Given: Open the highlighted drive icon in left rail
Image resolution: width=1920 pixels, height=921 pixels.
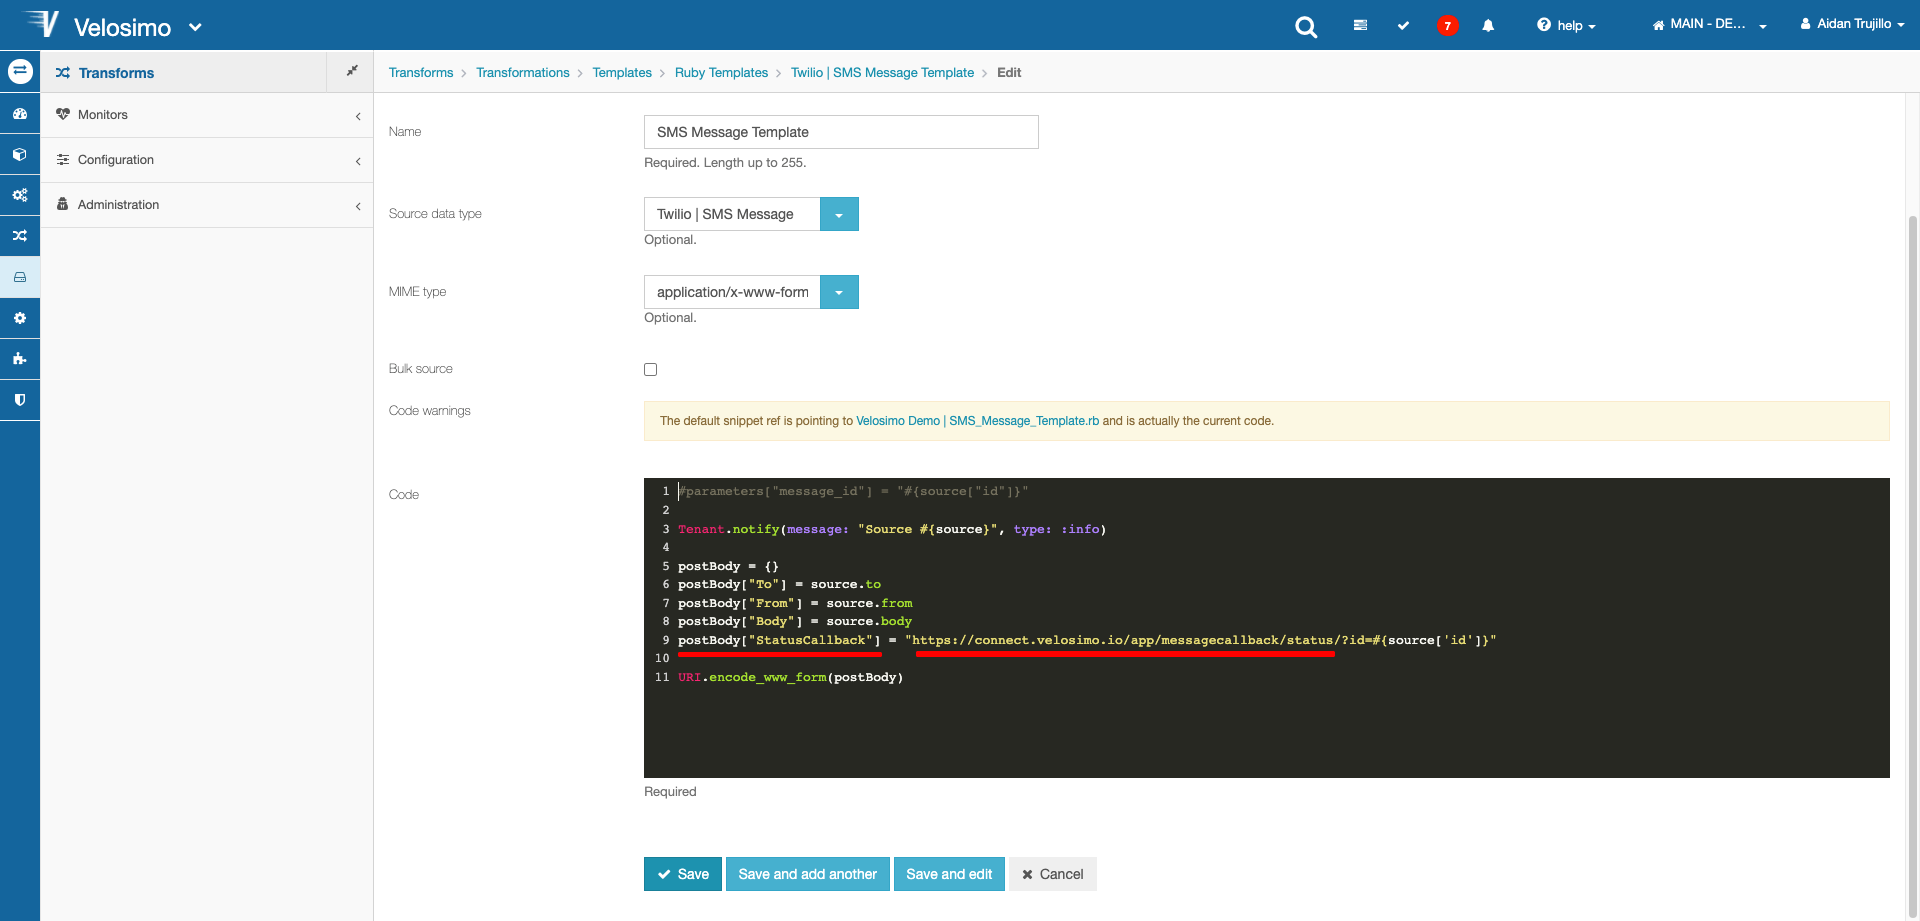Looking at the screenshot, I should pos(20,277).
